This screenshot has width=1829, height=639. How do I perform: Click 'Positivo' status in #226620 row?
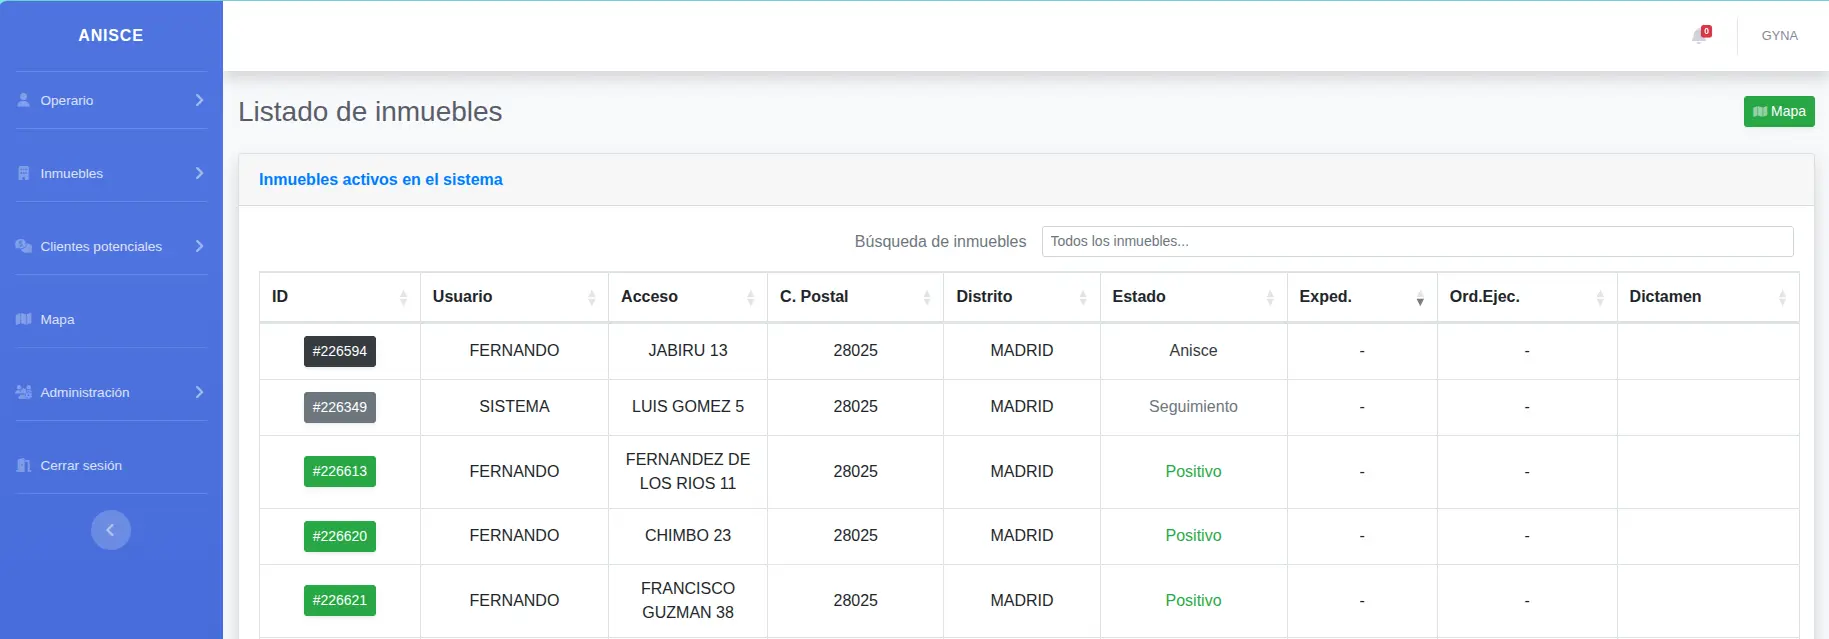(1193, 536)
